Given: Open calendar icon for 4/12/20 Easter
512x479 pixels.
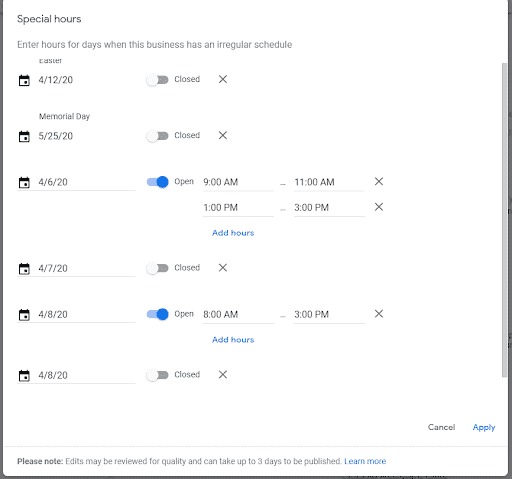Looking at the screenshot, I should coord(24,80).
